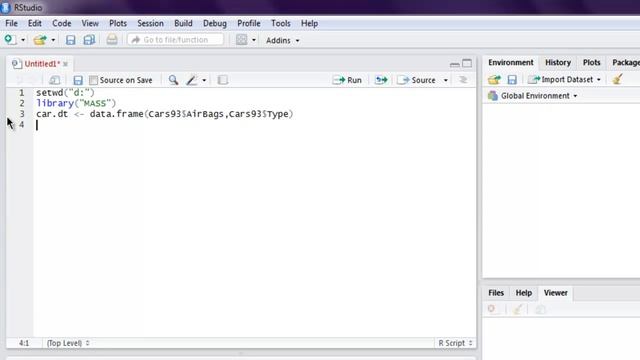Open the (Top Level) scope selector
The height and width of the screenshot is (360, 640).
68,343
